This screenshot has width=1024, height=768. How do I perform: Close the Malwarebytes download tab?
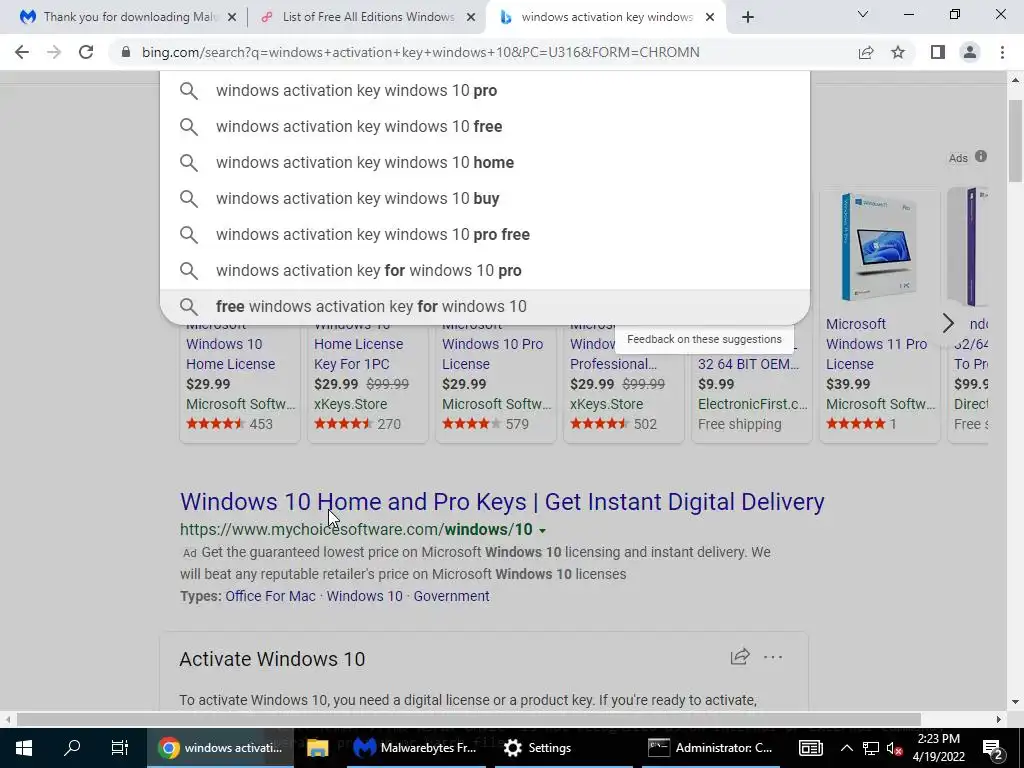232,18
